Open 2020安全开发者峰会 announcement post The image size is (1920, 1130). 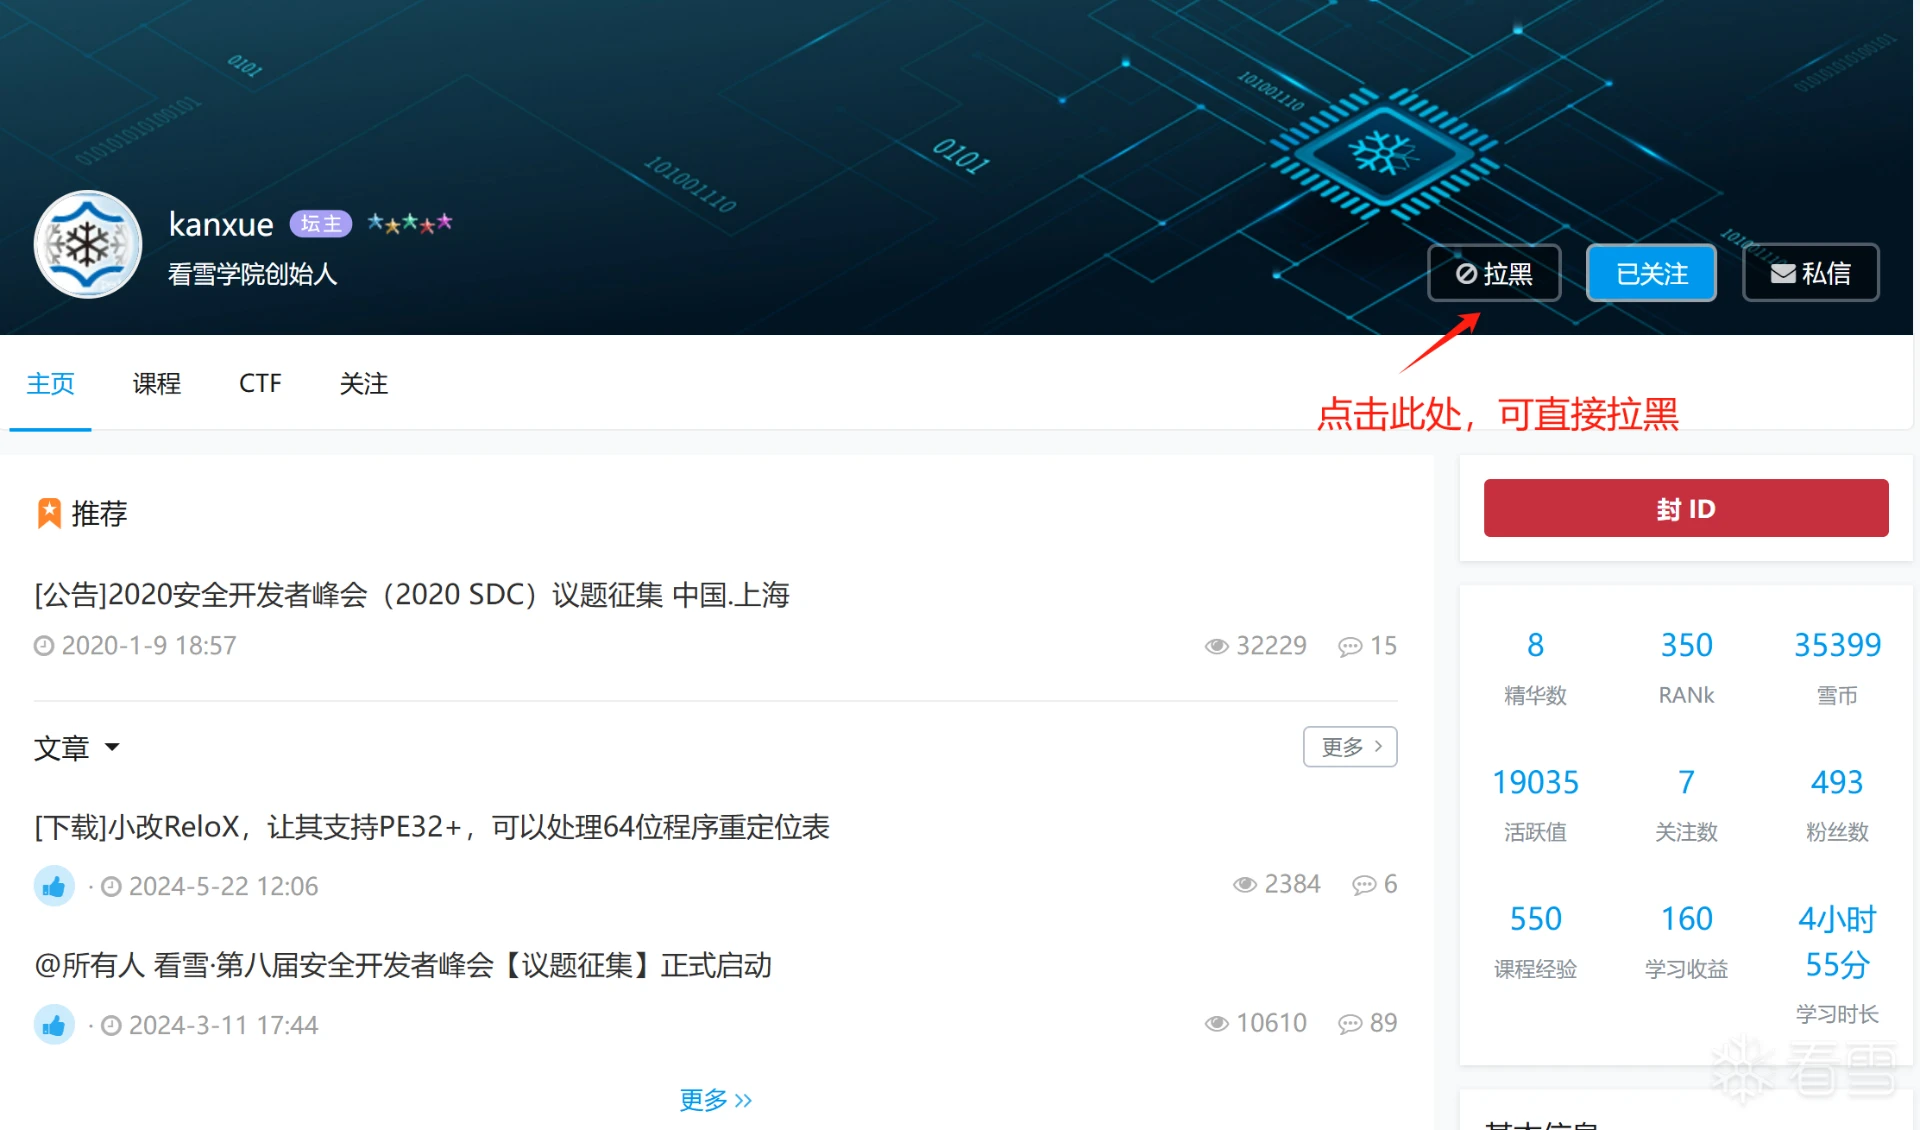412,595
